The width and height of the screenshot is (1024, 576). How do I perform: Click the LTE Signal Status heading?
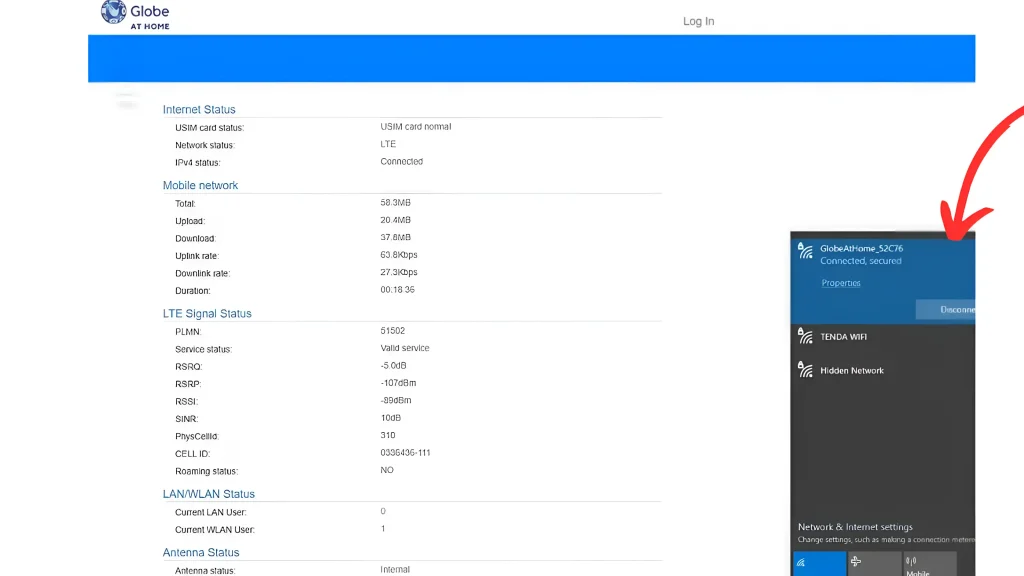pos(207,313)
